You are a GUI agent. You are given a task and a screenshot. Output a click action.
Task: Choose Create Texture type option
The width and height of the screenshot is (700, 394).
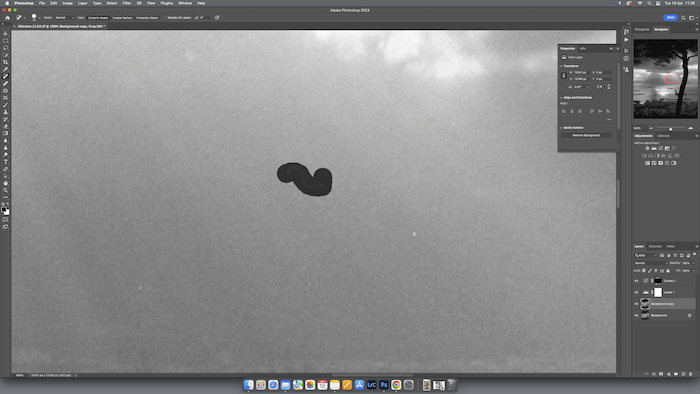point(122,18)
